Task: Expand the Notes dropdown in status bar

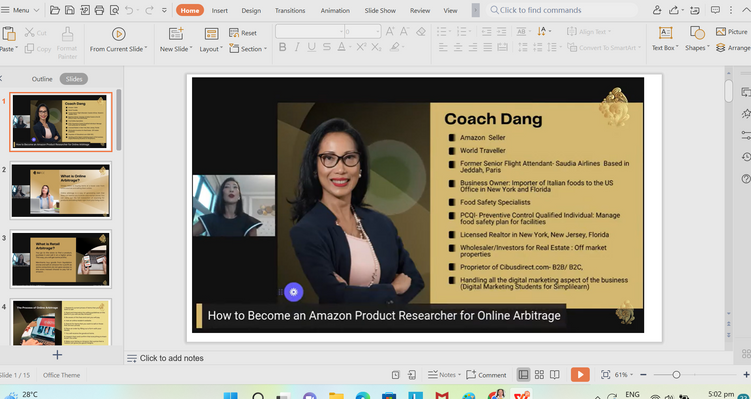Action: pyautogui.click(x=459, y=375)
